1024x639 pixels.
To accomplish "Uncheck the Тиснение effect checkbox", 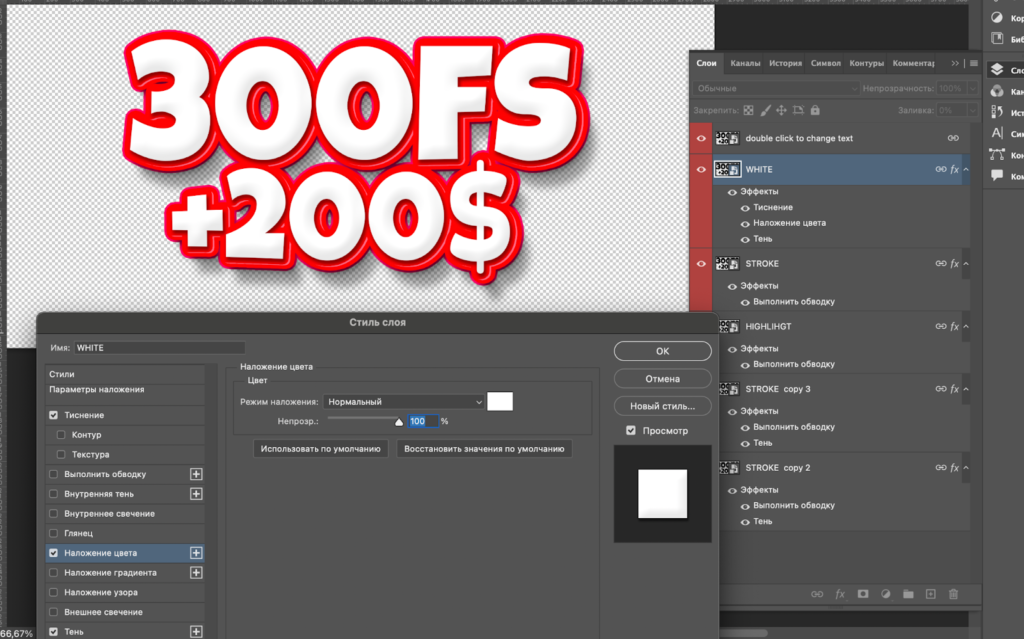I will coord(54,415).
